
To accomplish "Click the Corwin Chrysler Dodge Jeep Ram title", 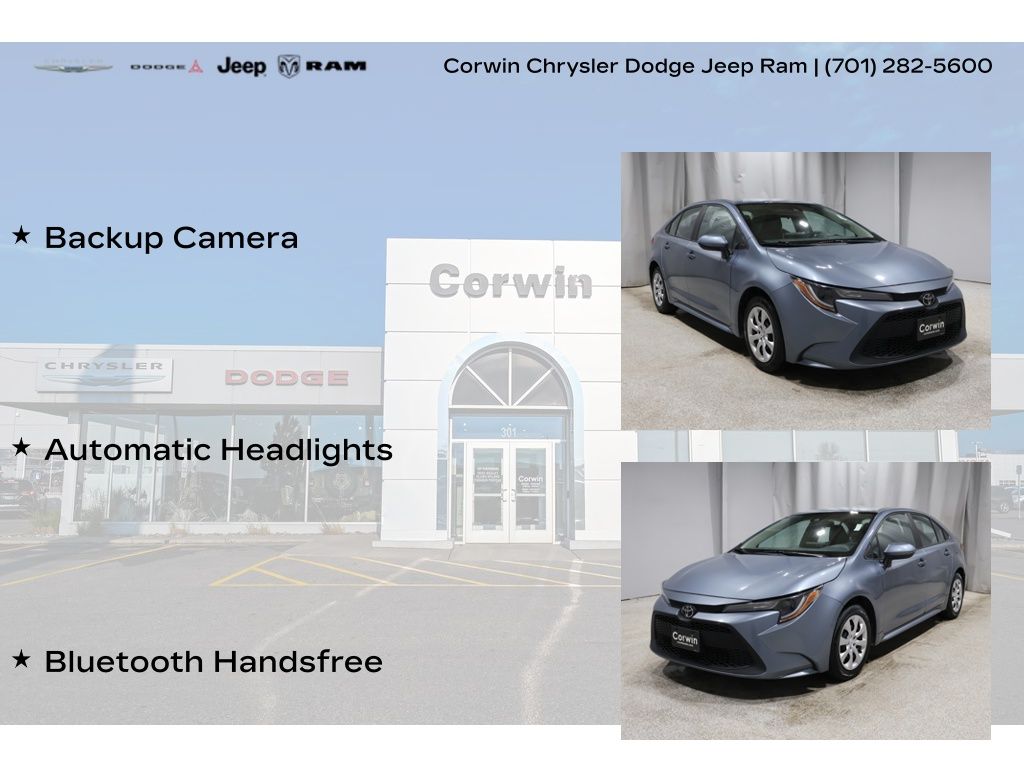I will pyautogui.click(x=624, y=66).
